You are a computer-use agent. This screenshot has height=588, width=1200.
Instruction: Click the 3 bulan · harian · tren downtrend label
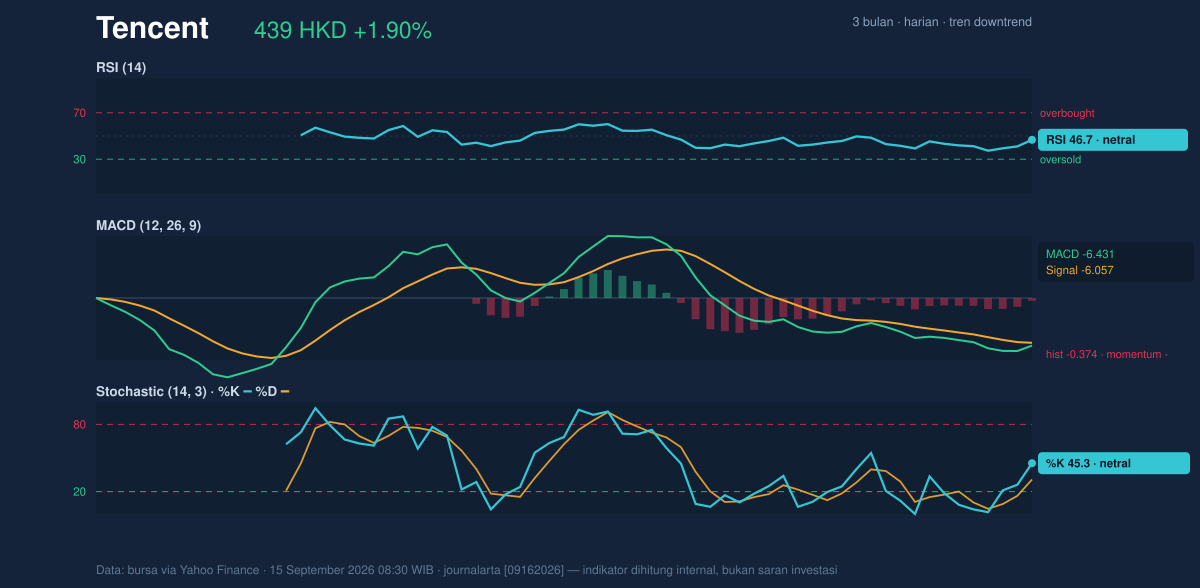click(942, 22)
